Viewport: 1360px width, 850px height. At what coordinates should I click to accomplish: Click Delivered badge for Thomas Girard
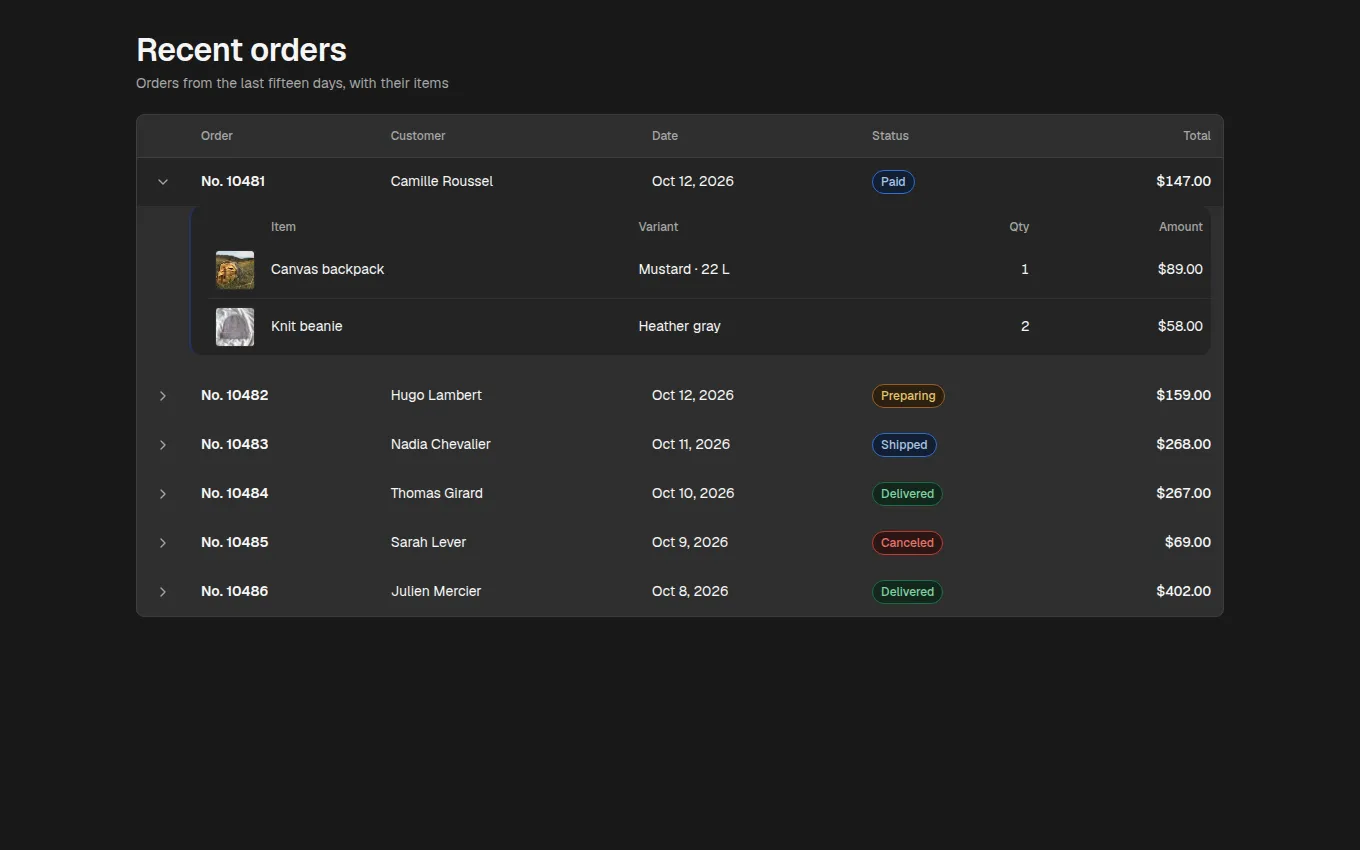[x=907, y=494]
